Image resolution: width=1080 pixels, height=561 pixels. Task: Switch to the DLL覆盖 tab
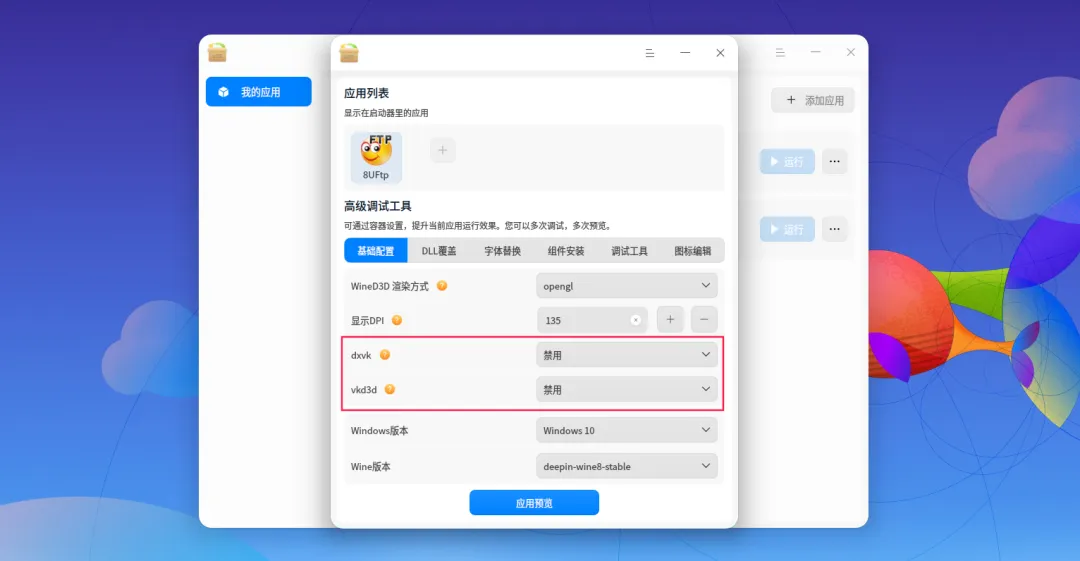(x=439, y=251)
